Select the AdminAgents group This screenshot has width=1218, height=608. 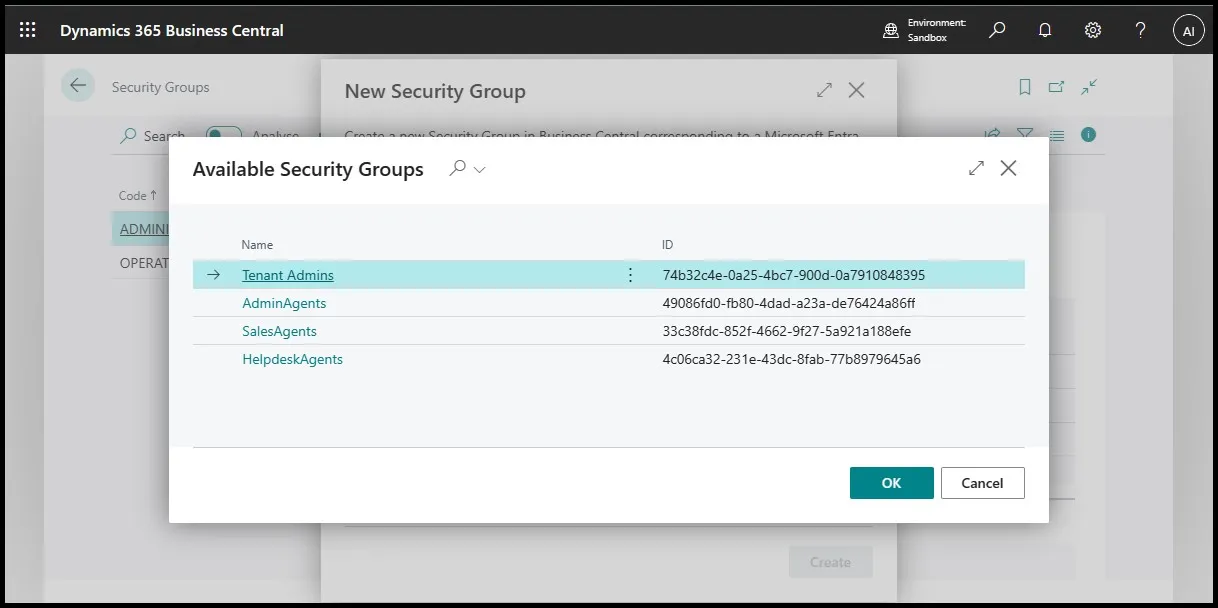click(284, 303)
